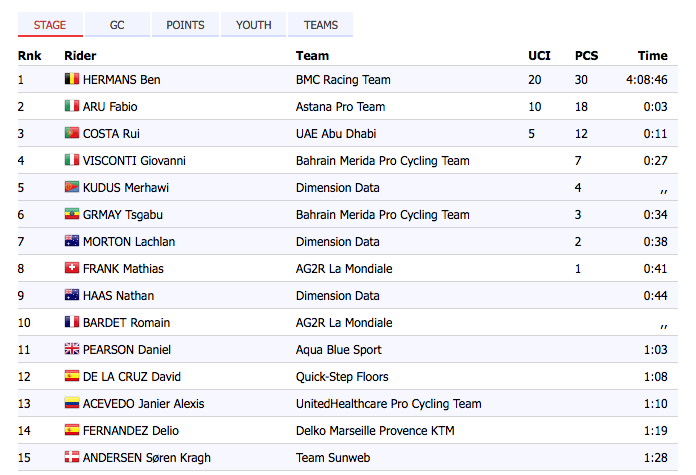Switch to the GC tab

tap(117, 25)
